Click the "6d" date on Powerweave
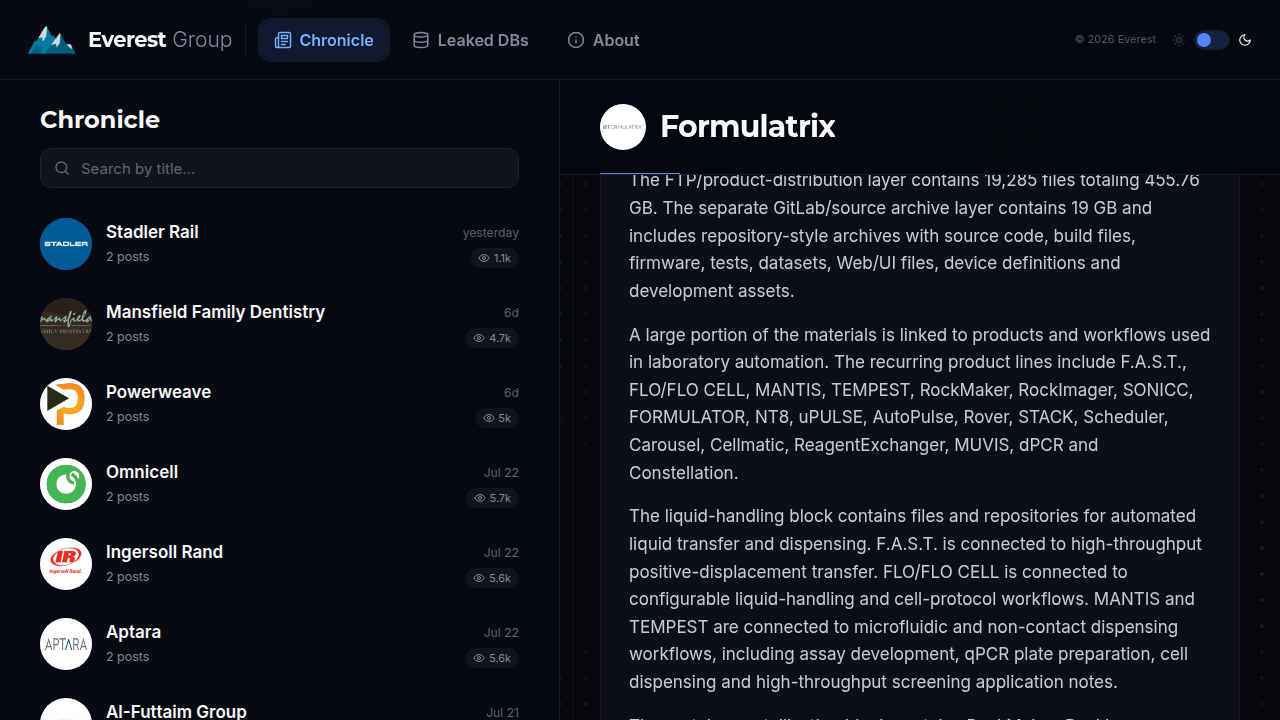The image size is (1280, 720). (511, 393)
